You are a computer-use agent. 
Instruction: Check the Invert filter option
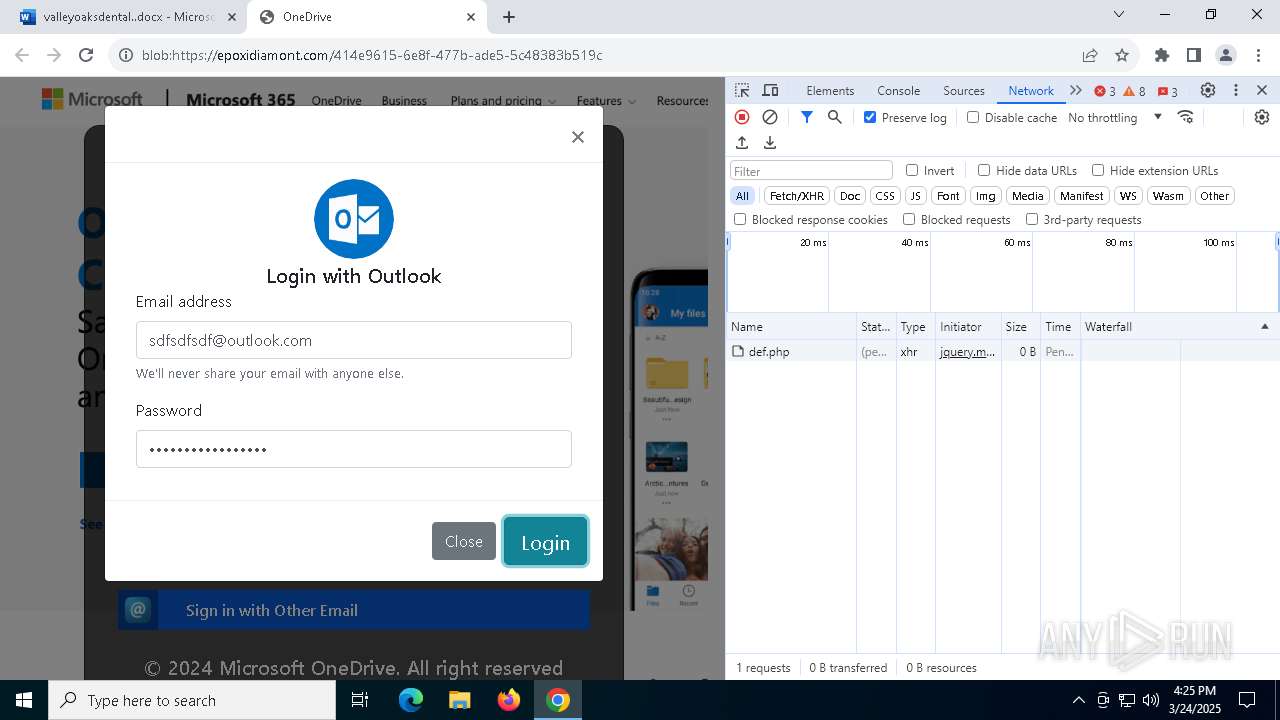click(x=912, y=170)
